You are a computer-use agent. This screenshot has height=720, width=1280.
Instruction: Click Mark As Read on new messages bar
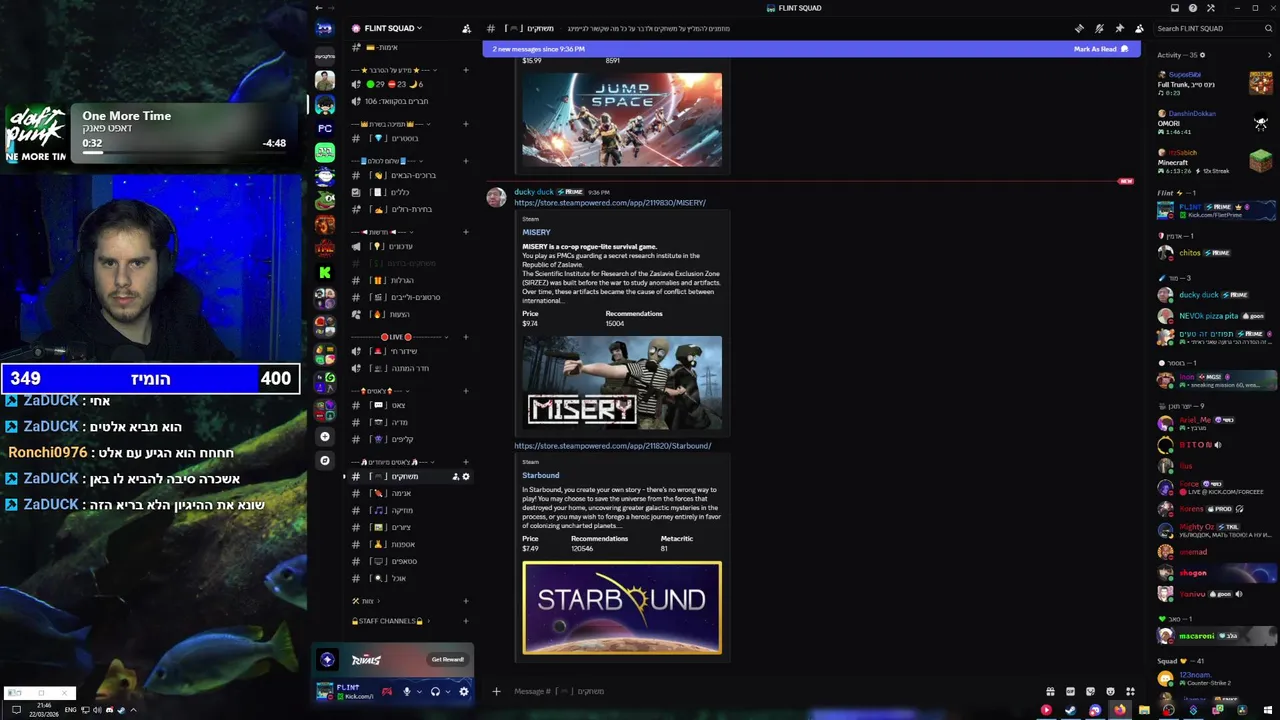[x=1100, y=49]
